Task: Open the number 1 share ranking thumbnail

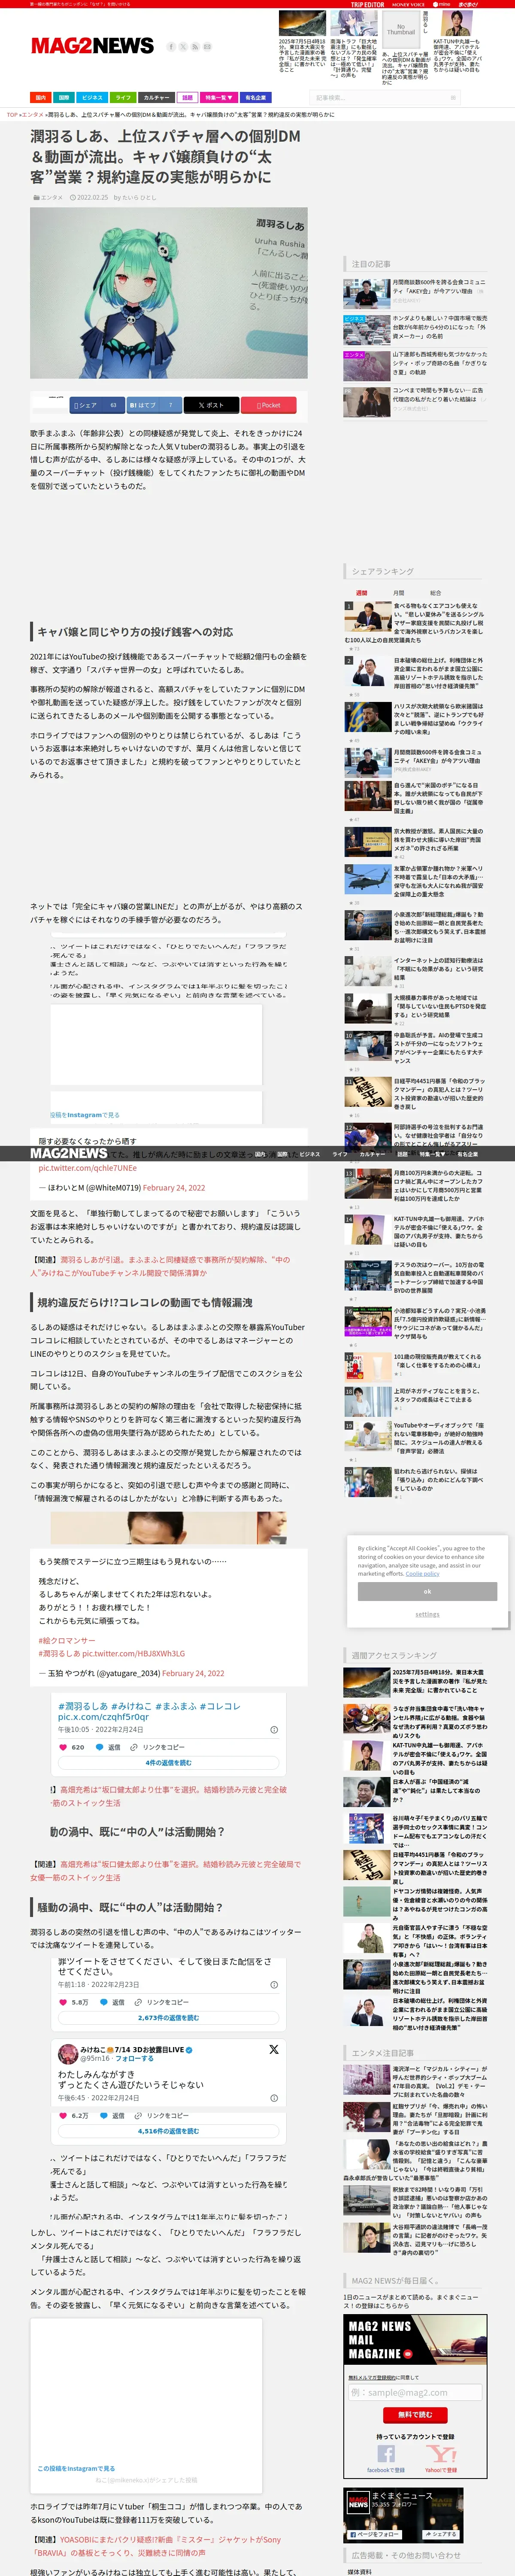Action: (x=367, y=616)
